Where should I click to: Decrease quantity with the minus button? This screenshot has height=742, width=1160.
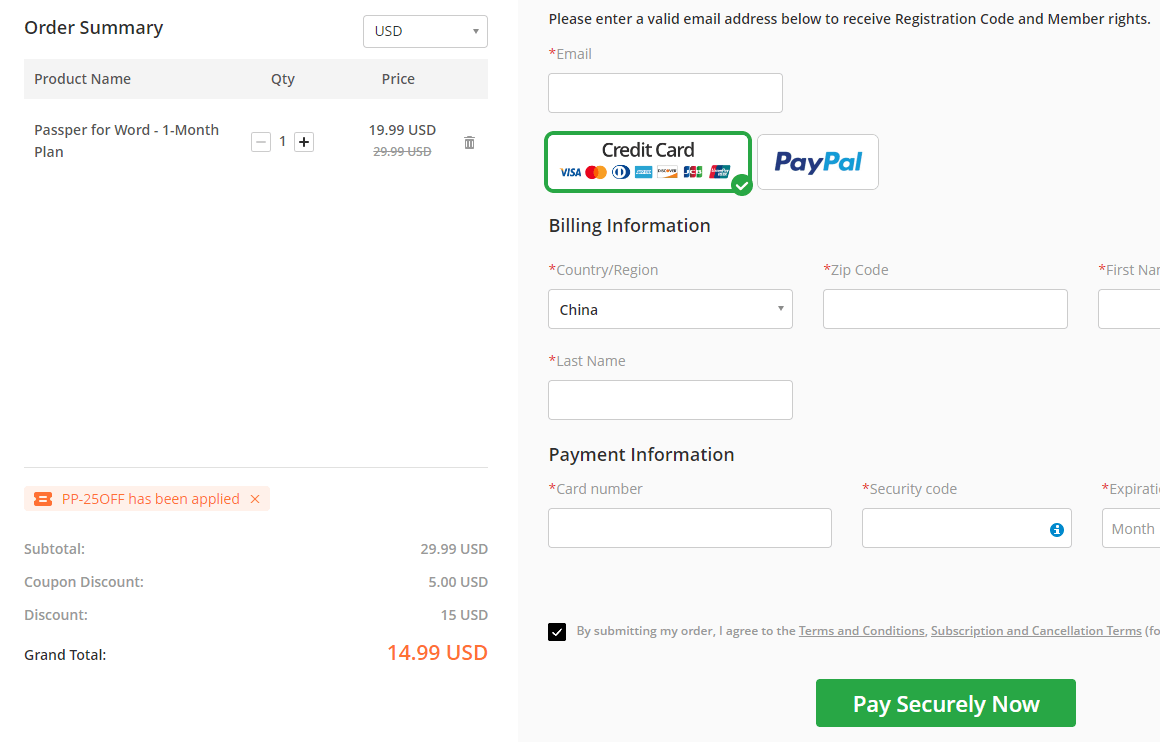[x=260, y=141]
